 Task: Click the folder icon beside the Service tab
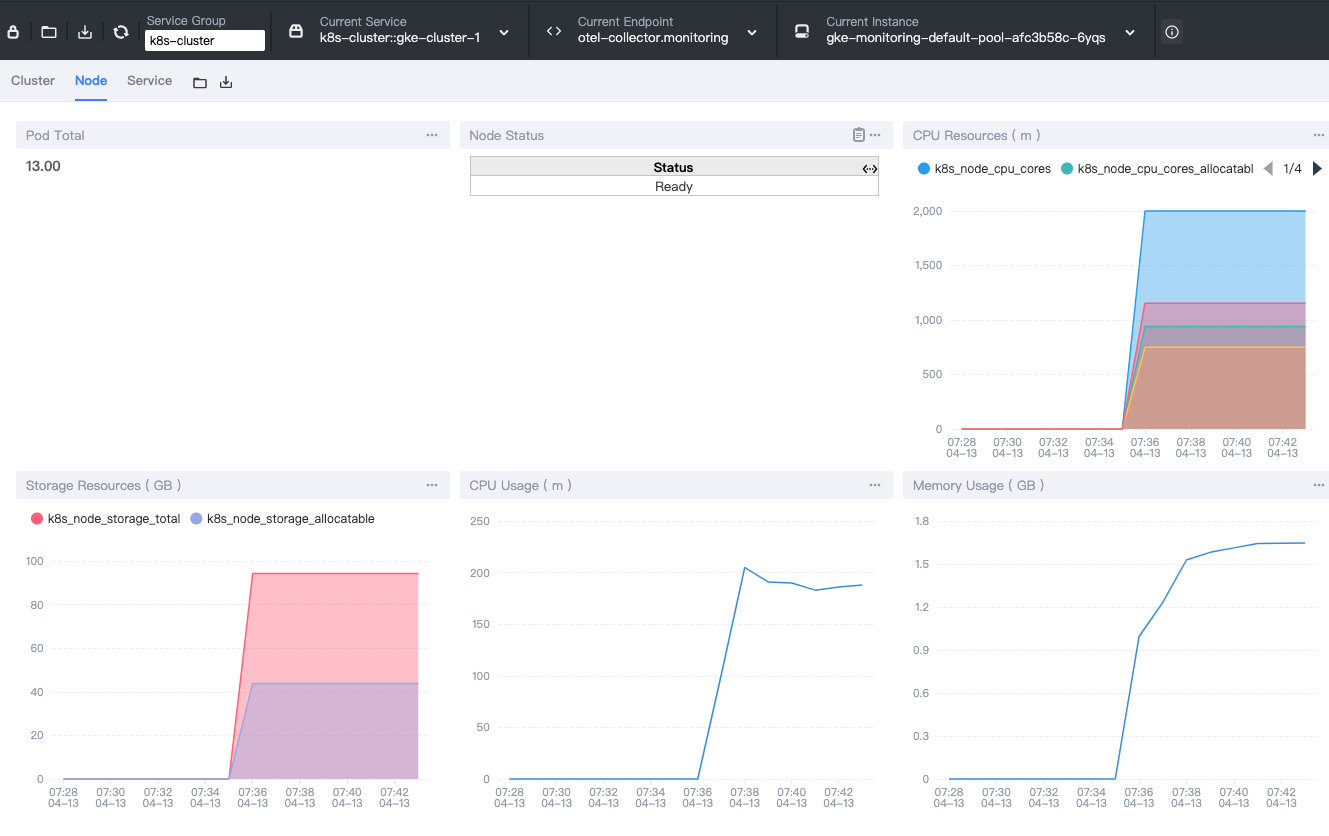(x=200, y=82)
